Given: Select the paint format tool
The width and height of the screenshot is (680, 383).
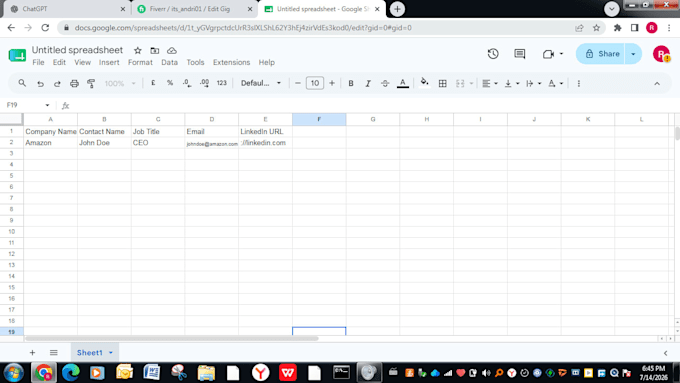Looking at the screenshot, I should (91, 83).
